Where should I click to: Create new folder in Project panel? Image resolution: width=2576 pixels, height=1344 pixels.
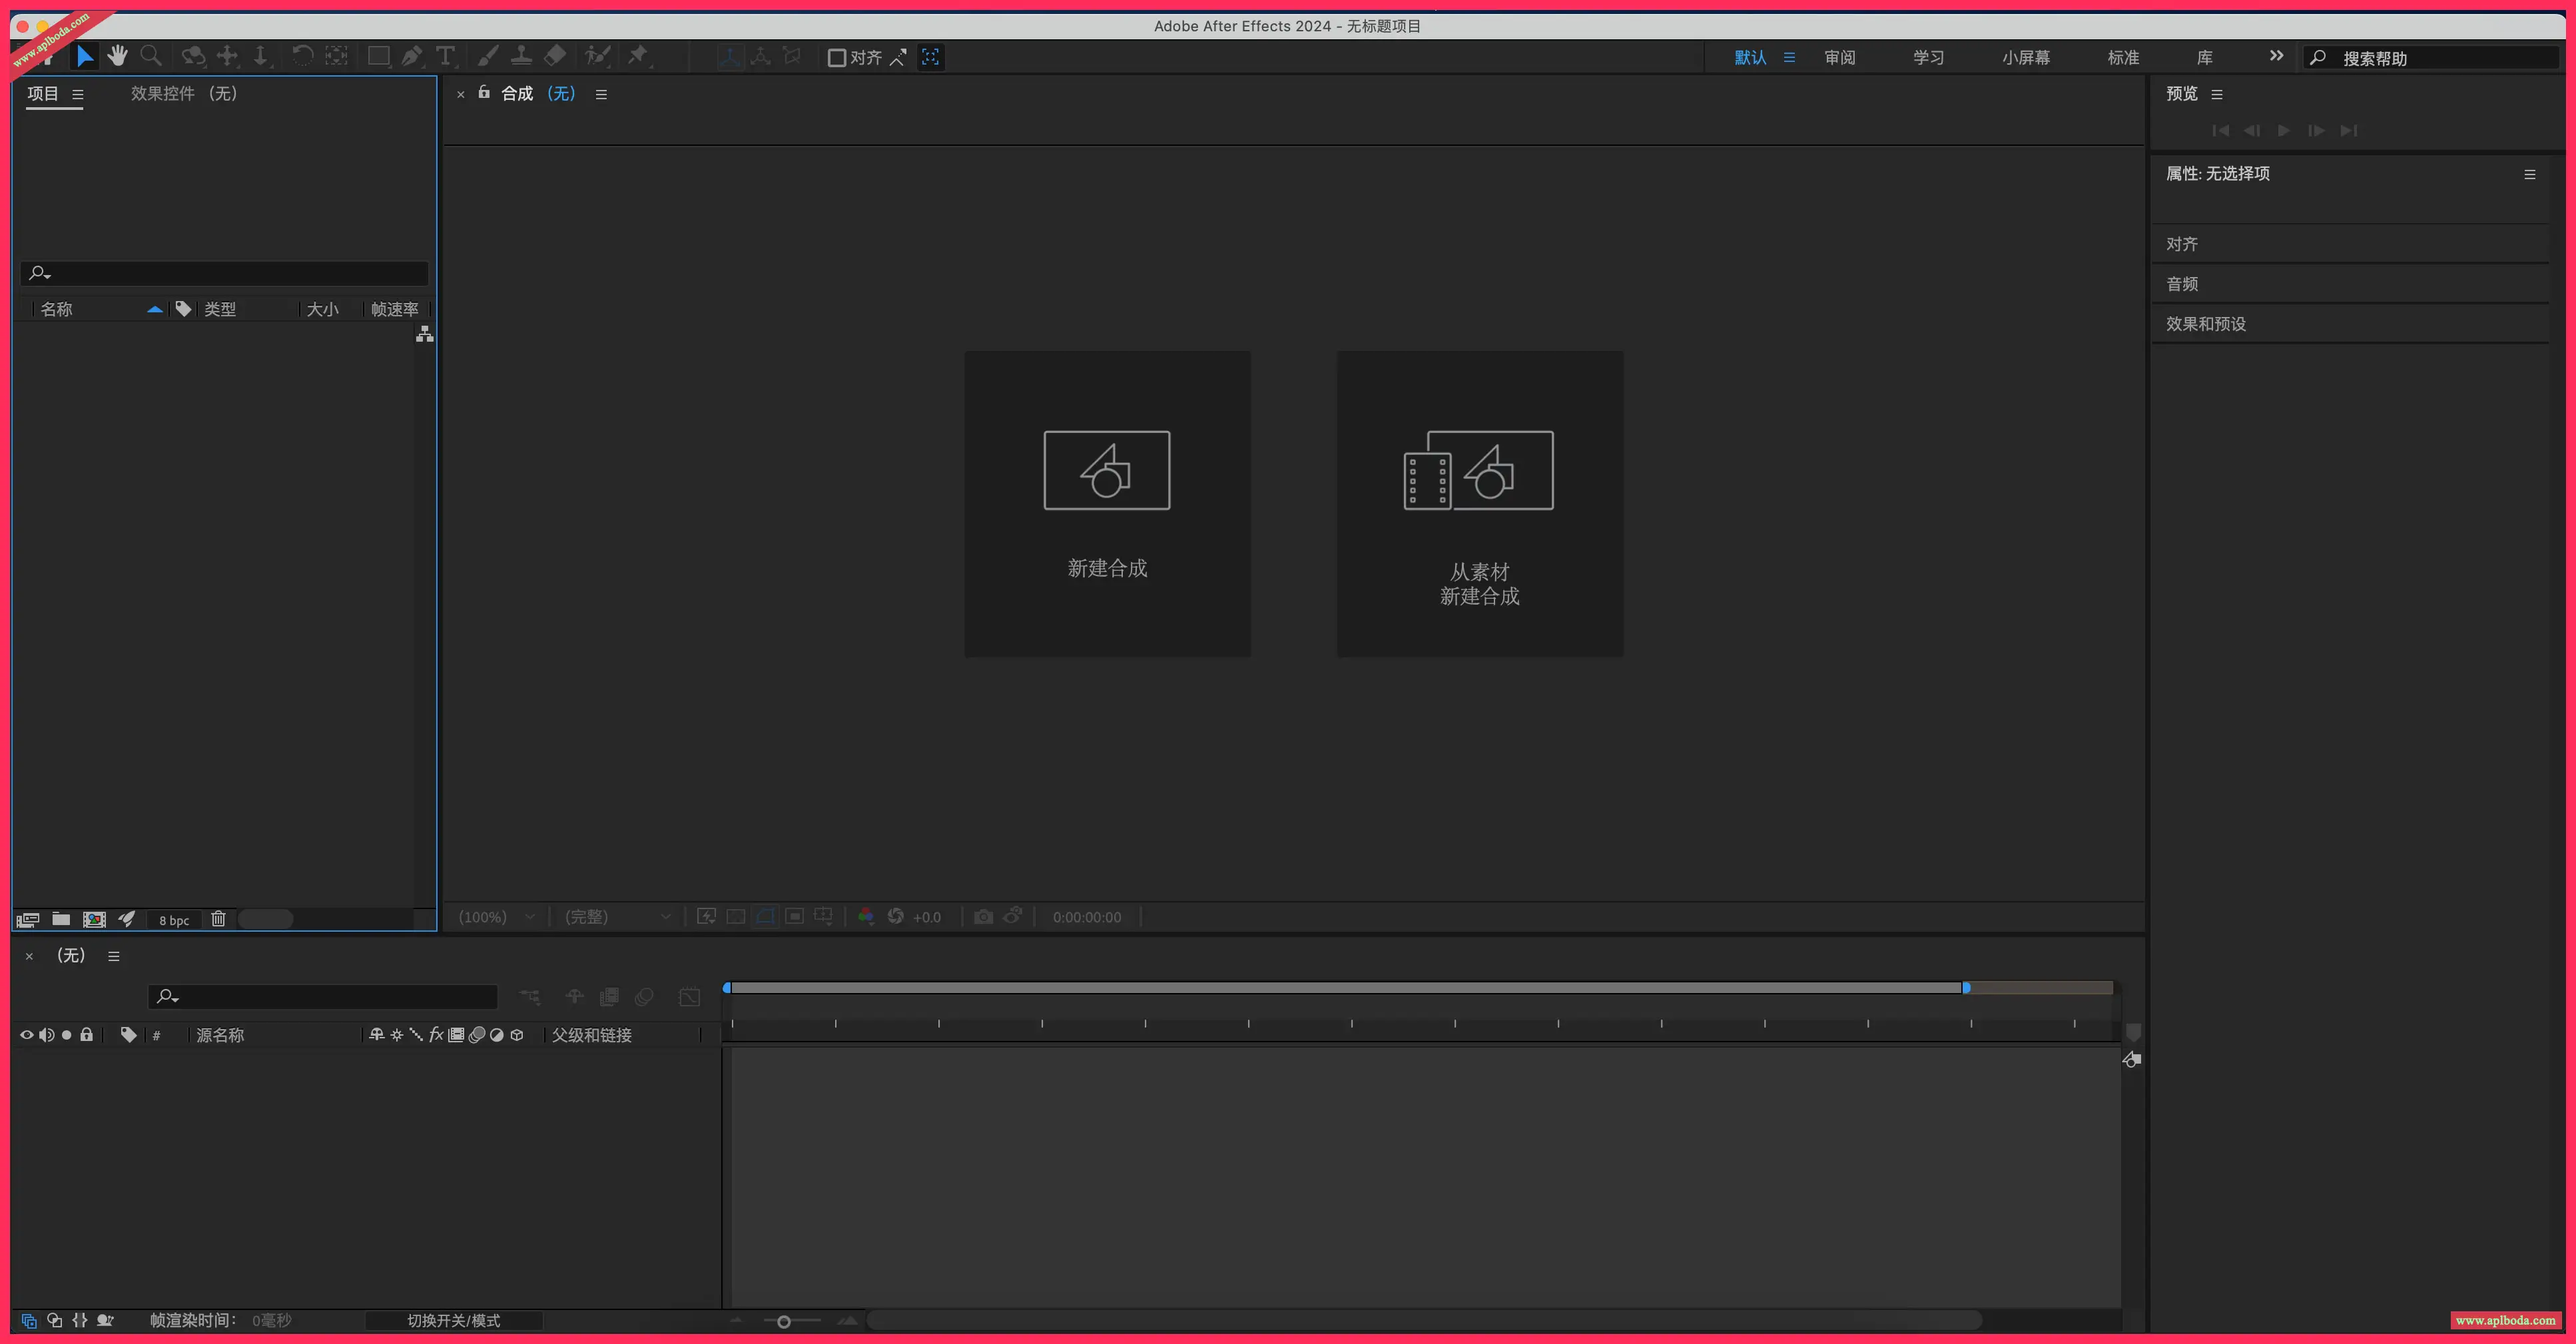point(61,918)
